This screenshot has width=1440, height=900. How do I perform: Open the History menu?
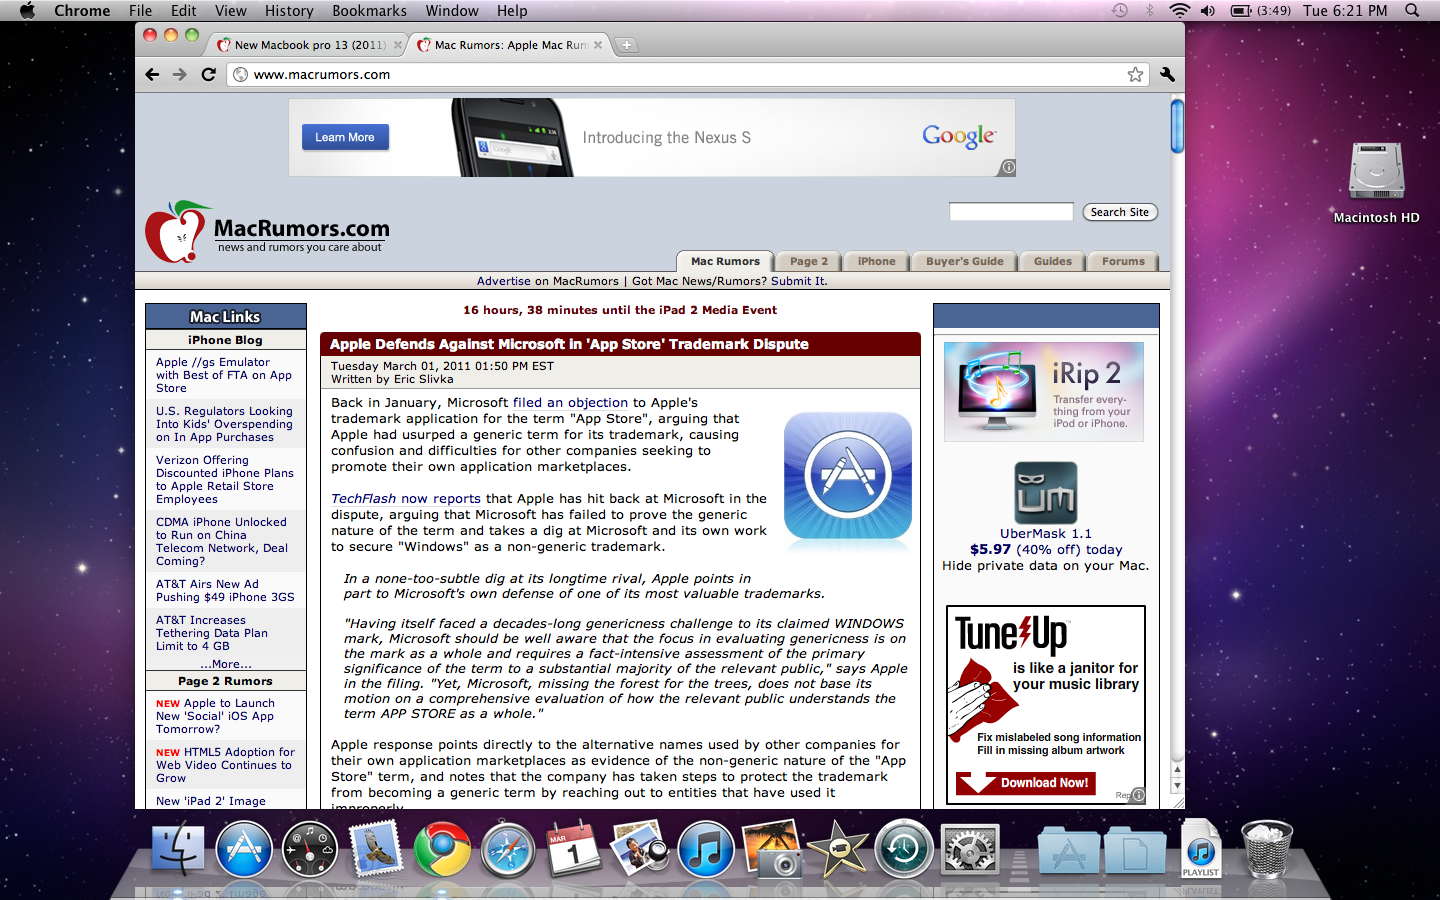pyautogui.click(x=289, y=11)
